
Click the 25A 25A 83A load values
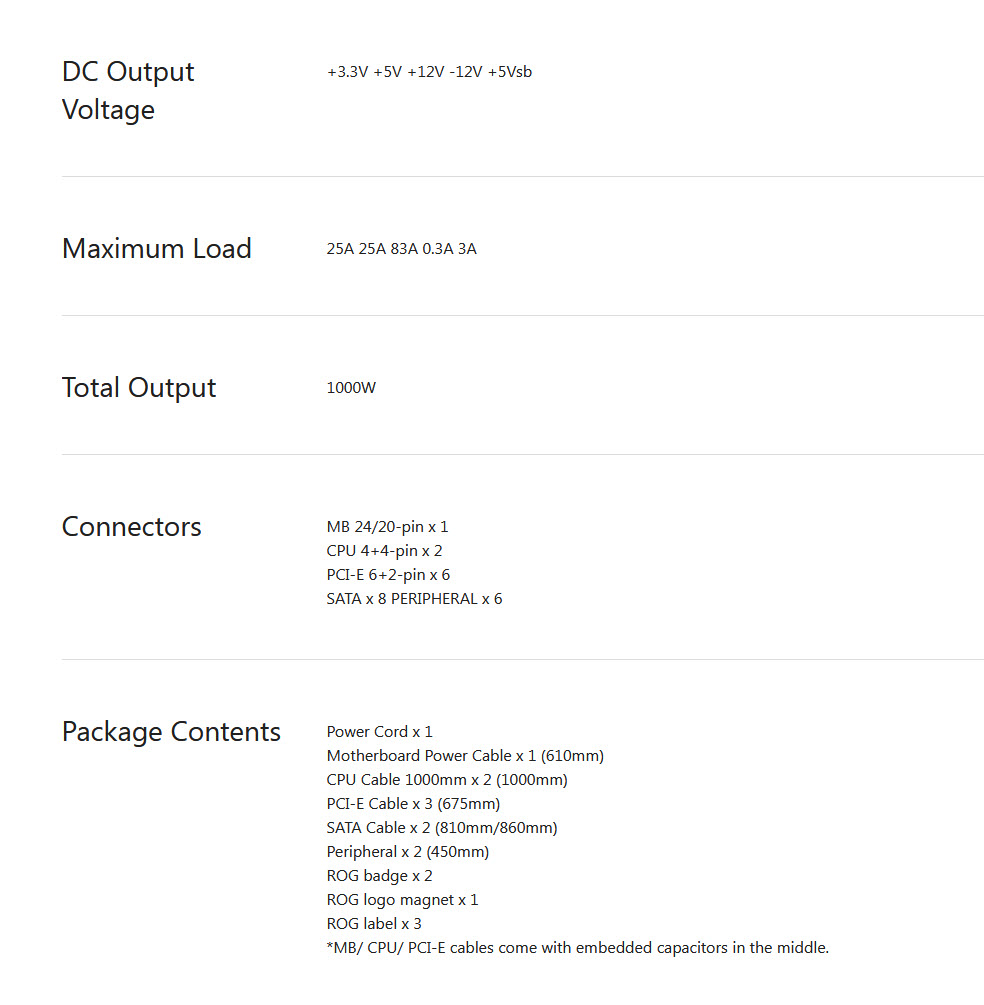[x=401, y=249]
